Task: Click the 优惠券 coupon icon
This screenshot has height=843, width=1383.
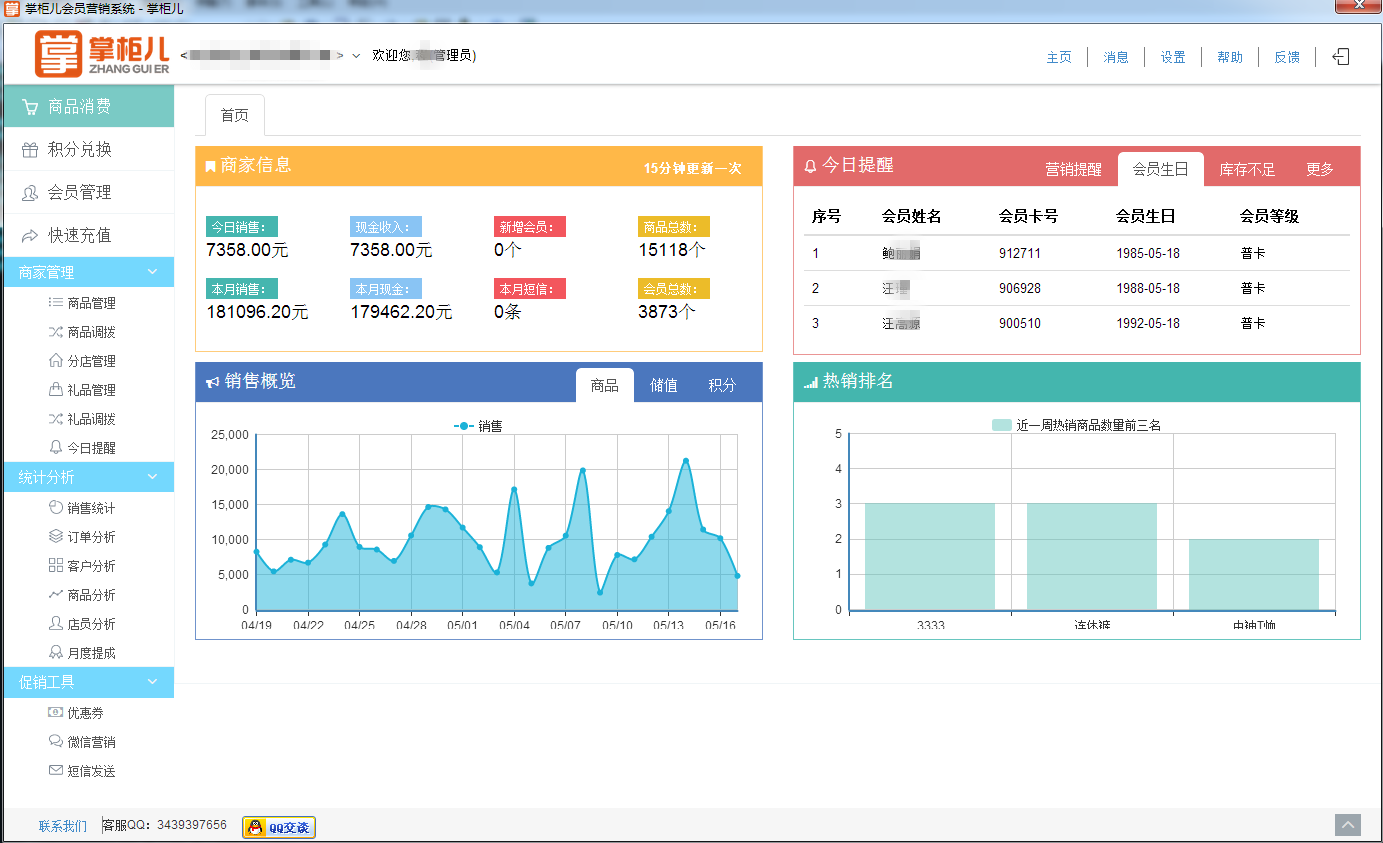Action: 55,712
